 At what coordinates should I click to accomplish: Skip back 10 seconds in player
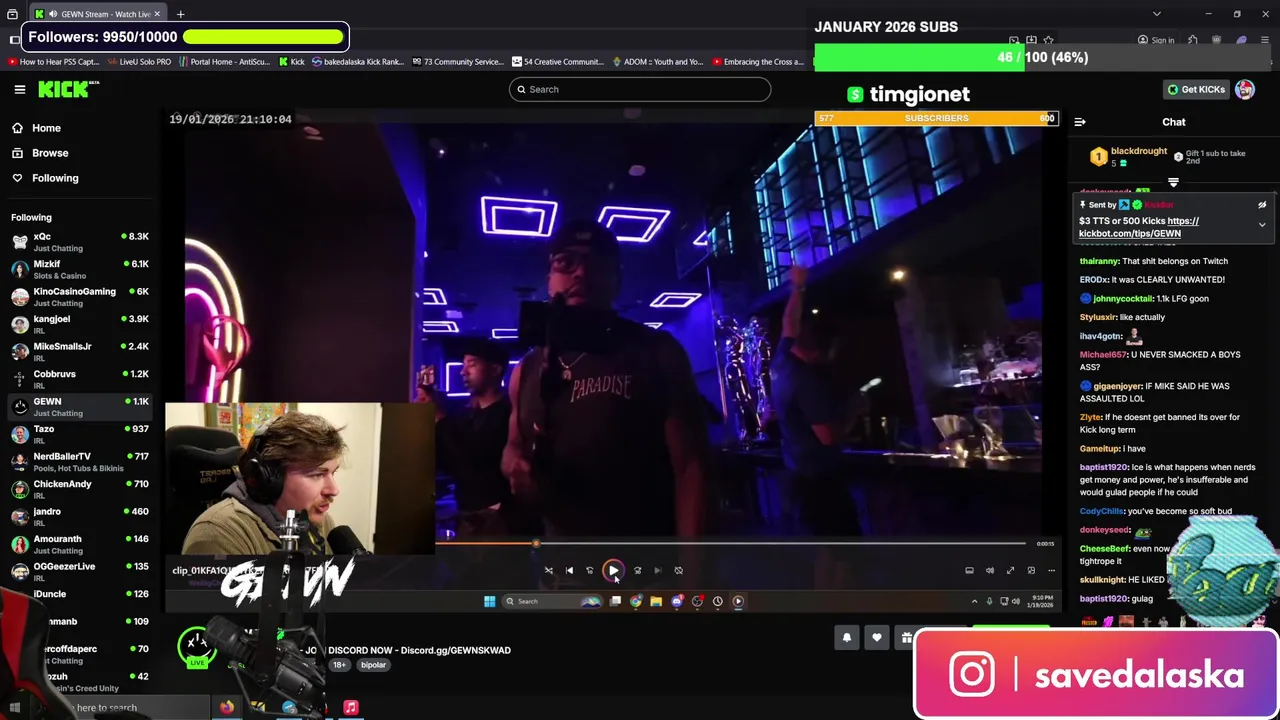pyautogui.click(x=589, y=570)
